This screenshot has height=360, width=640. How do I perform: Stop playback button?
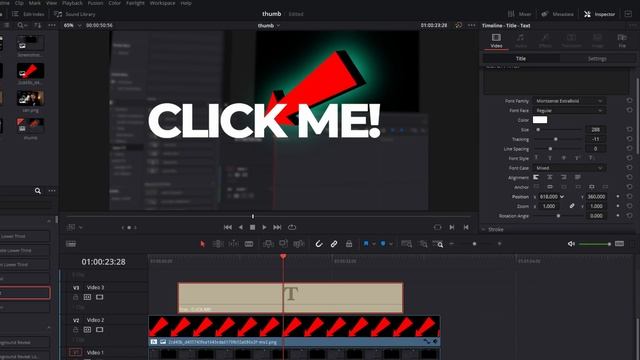[x=252, y=227]
